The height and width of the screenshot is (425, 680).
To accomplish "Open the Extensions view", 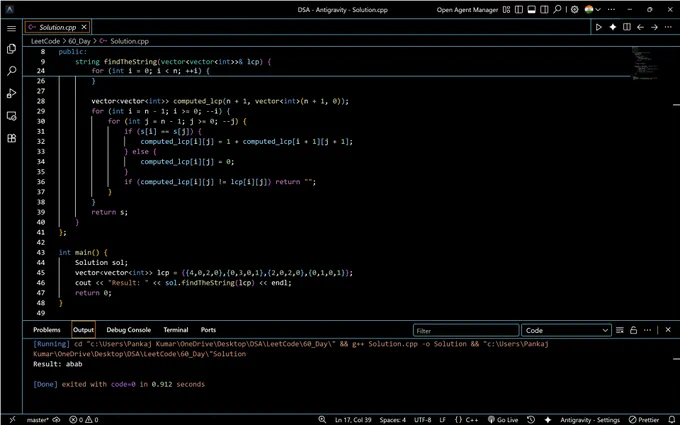I will pyautogui.click(x=11, y=138).
